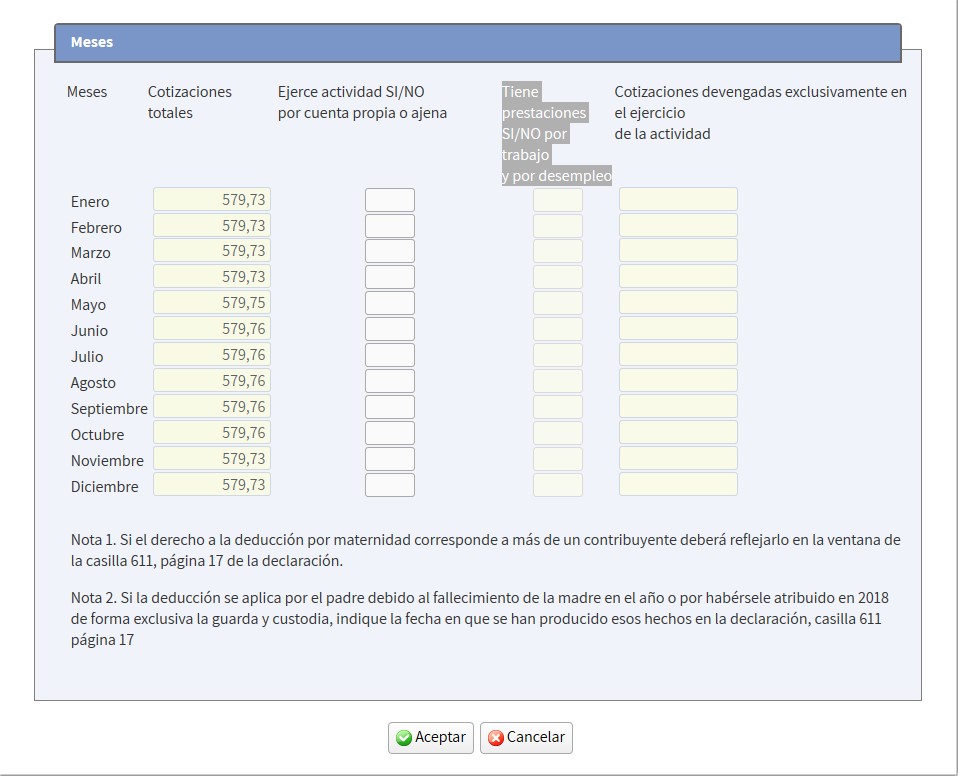Click the Junio activity SI/NO field

point(389,330)
